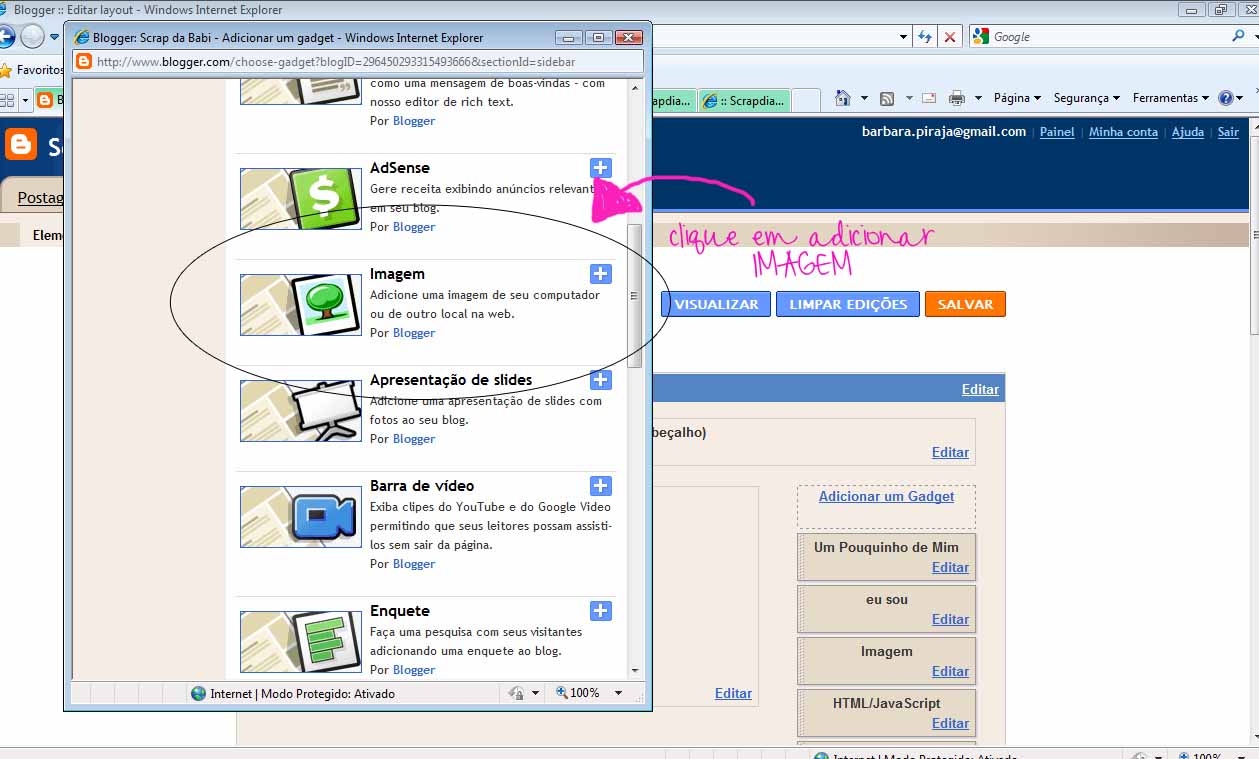The height and width of the screenshot is (759, 1259).
Task: Click the RSS feeds icon in toolbar
Action: point(886,98)
